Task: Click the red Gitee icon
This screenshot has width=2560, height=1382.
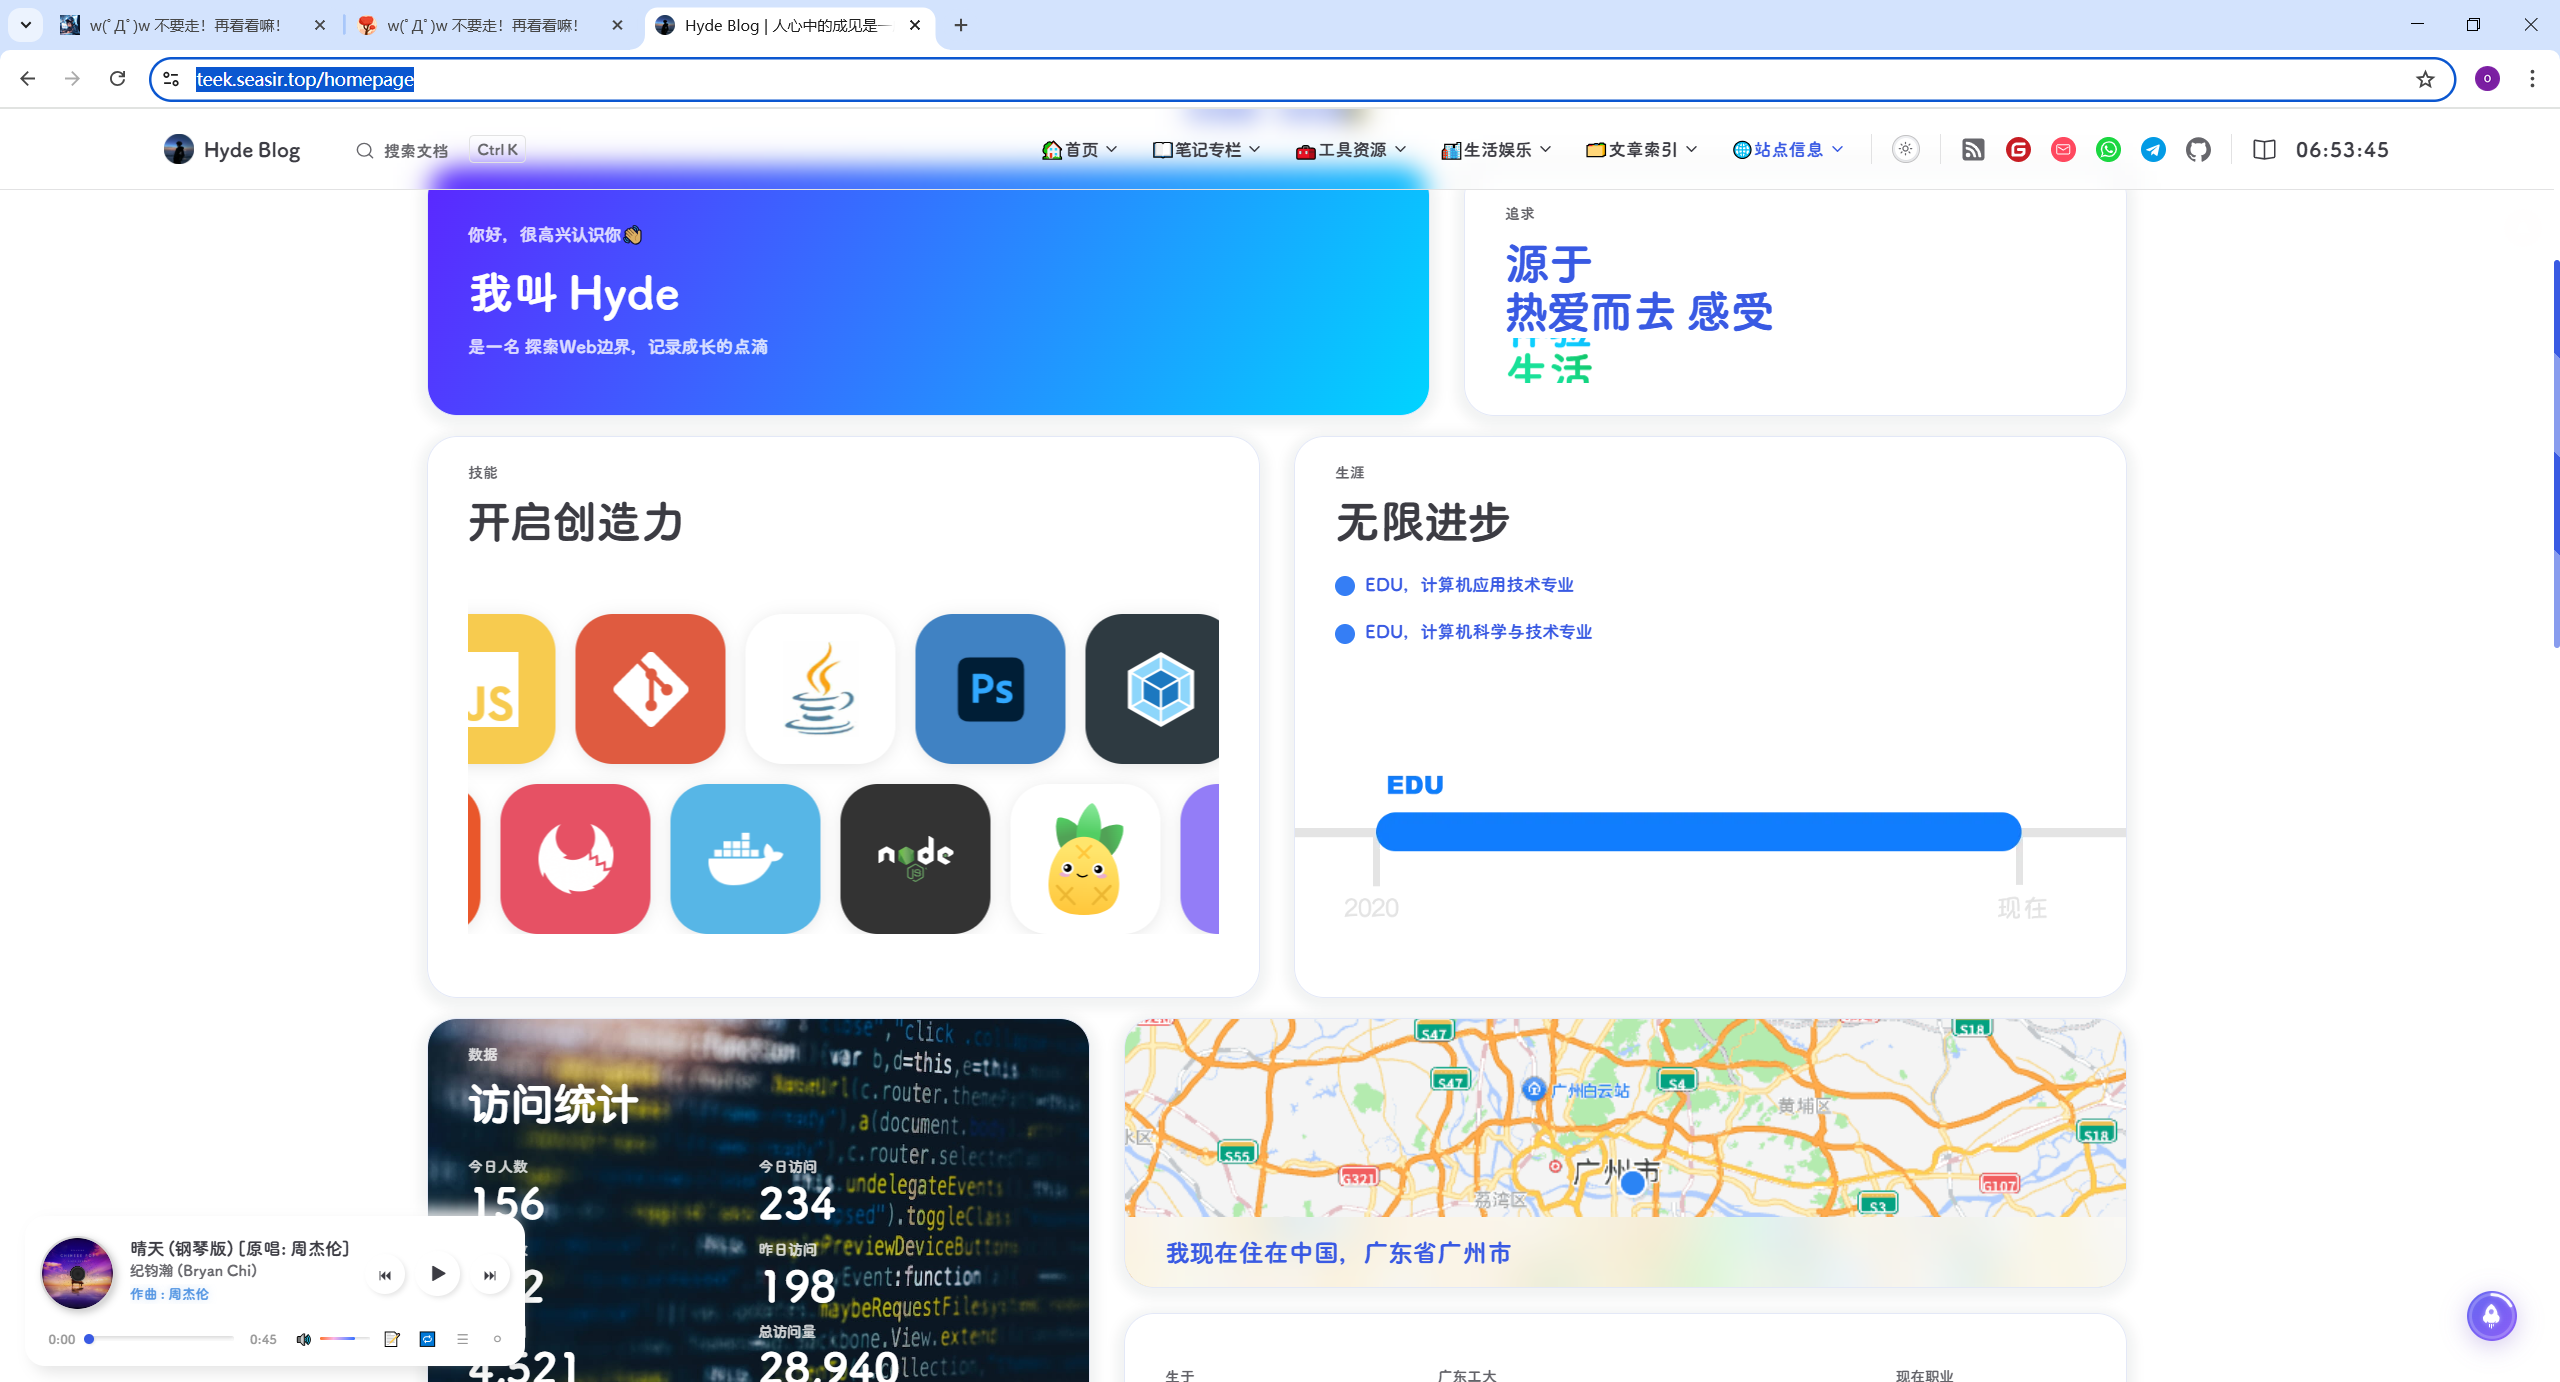Action: [2018, 150]
